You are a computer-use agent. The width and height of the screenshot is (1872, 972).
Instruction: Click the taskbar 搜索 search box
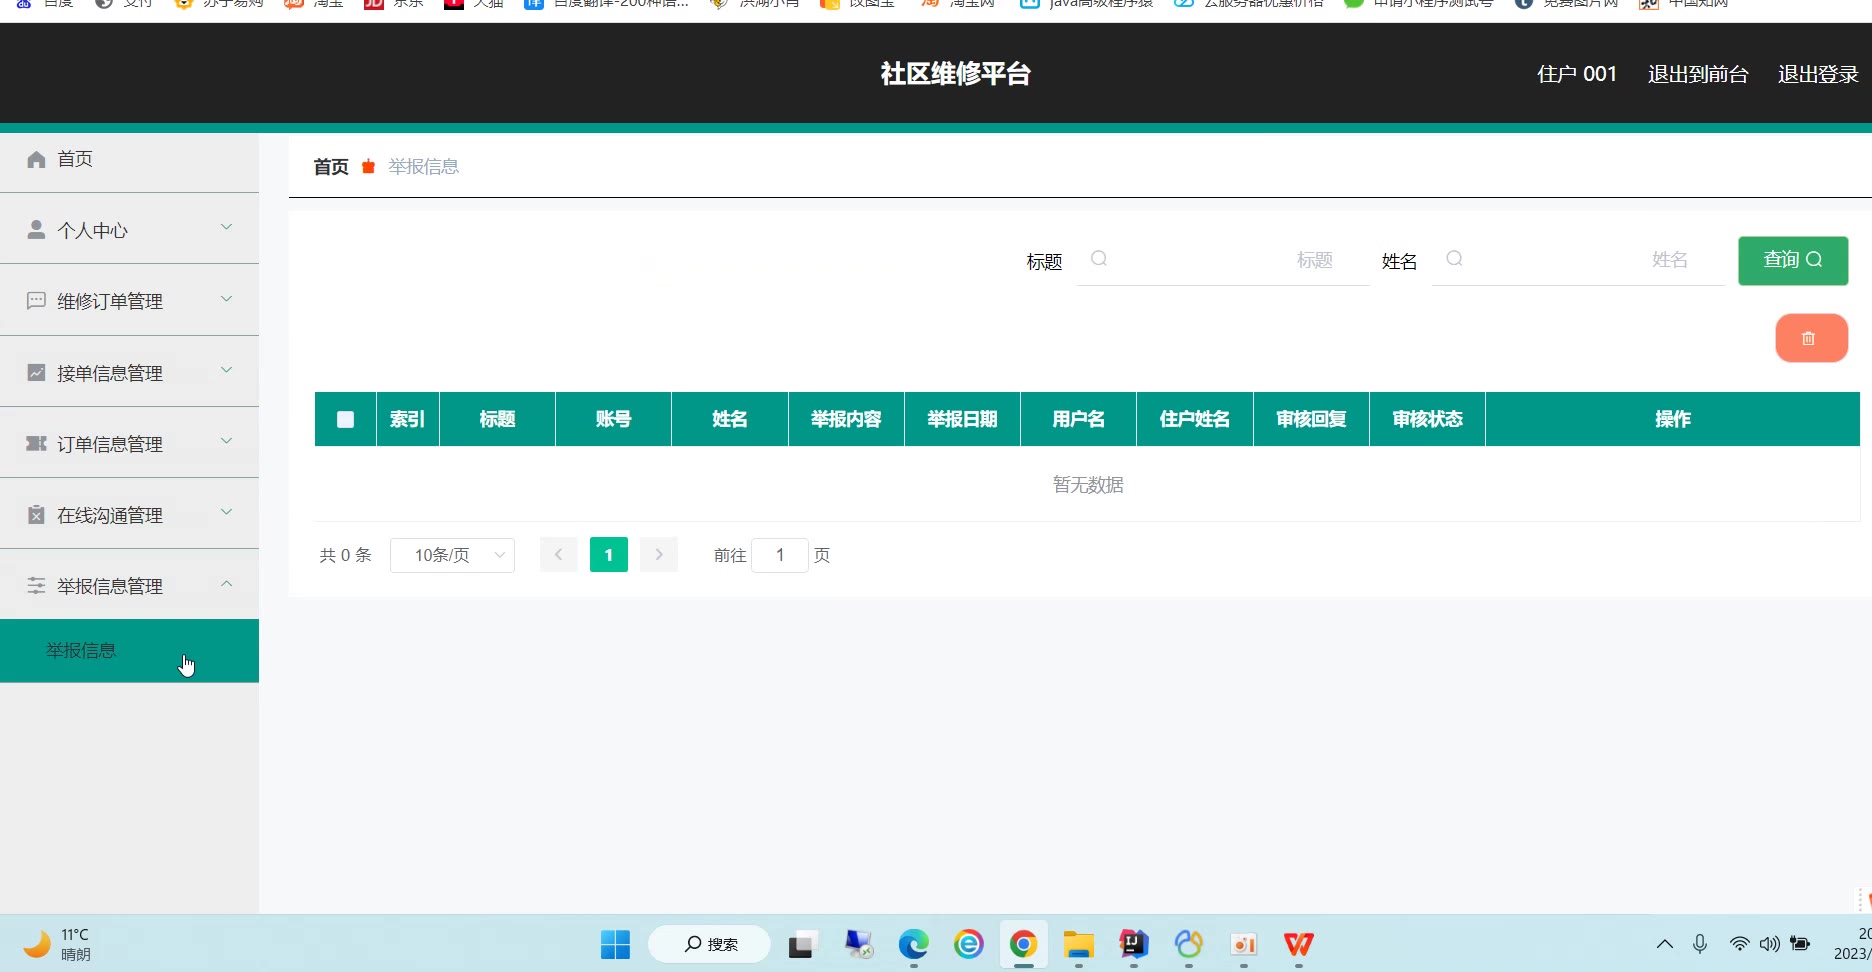pyautogui.click(x=709, y=944)
